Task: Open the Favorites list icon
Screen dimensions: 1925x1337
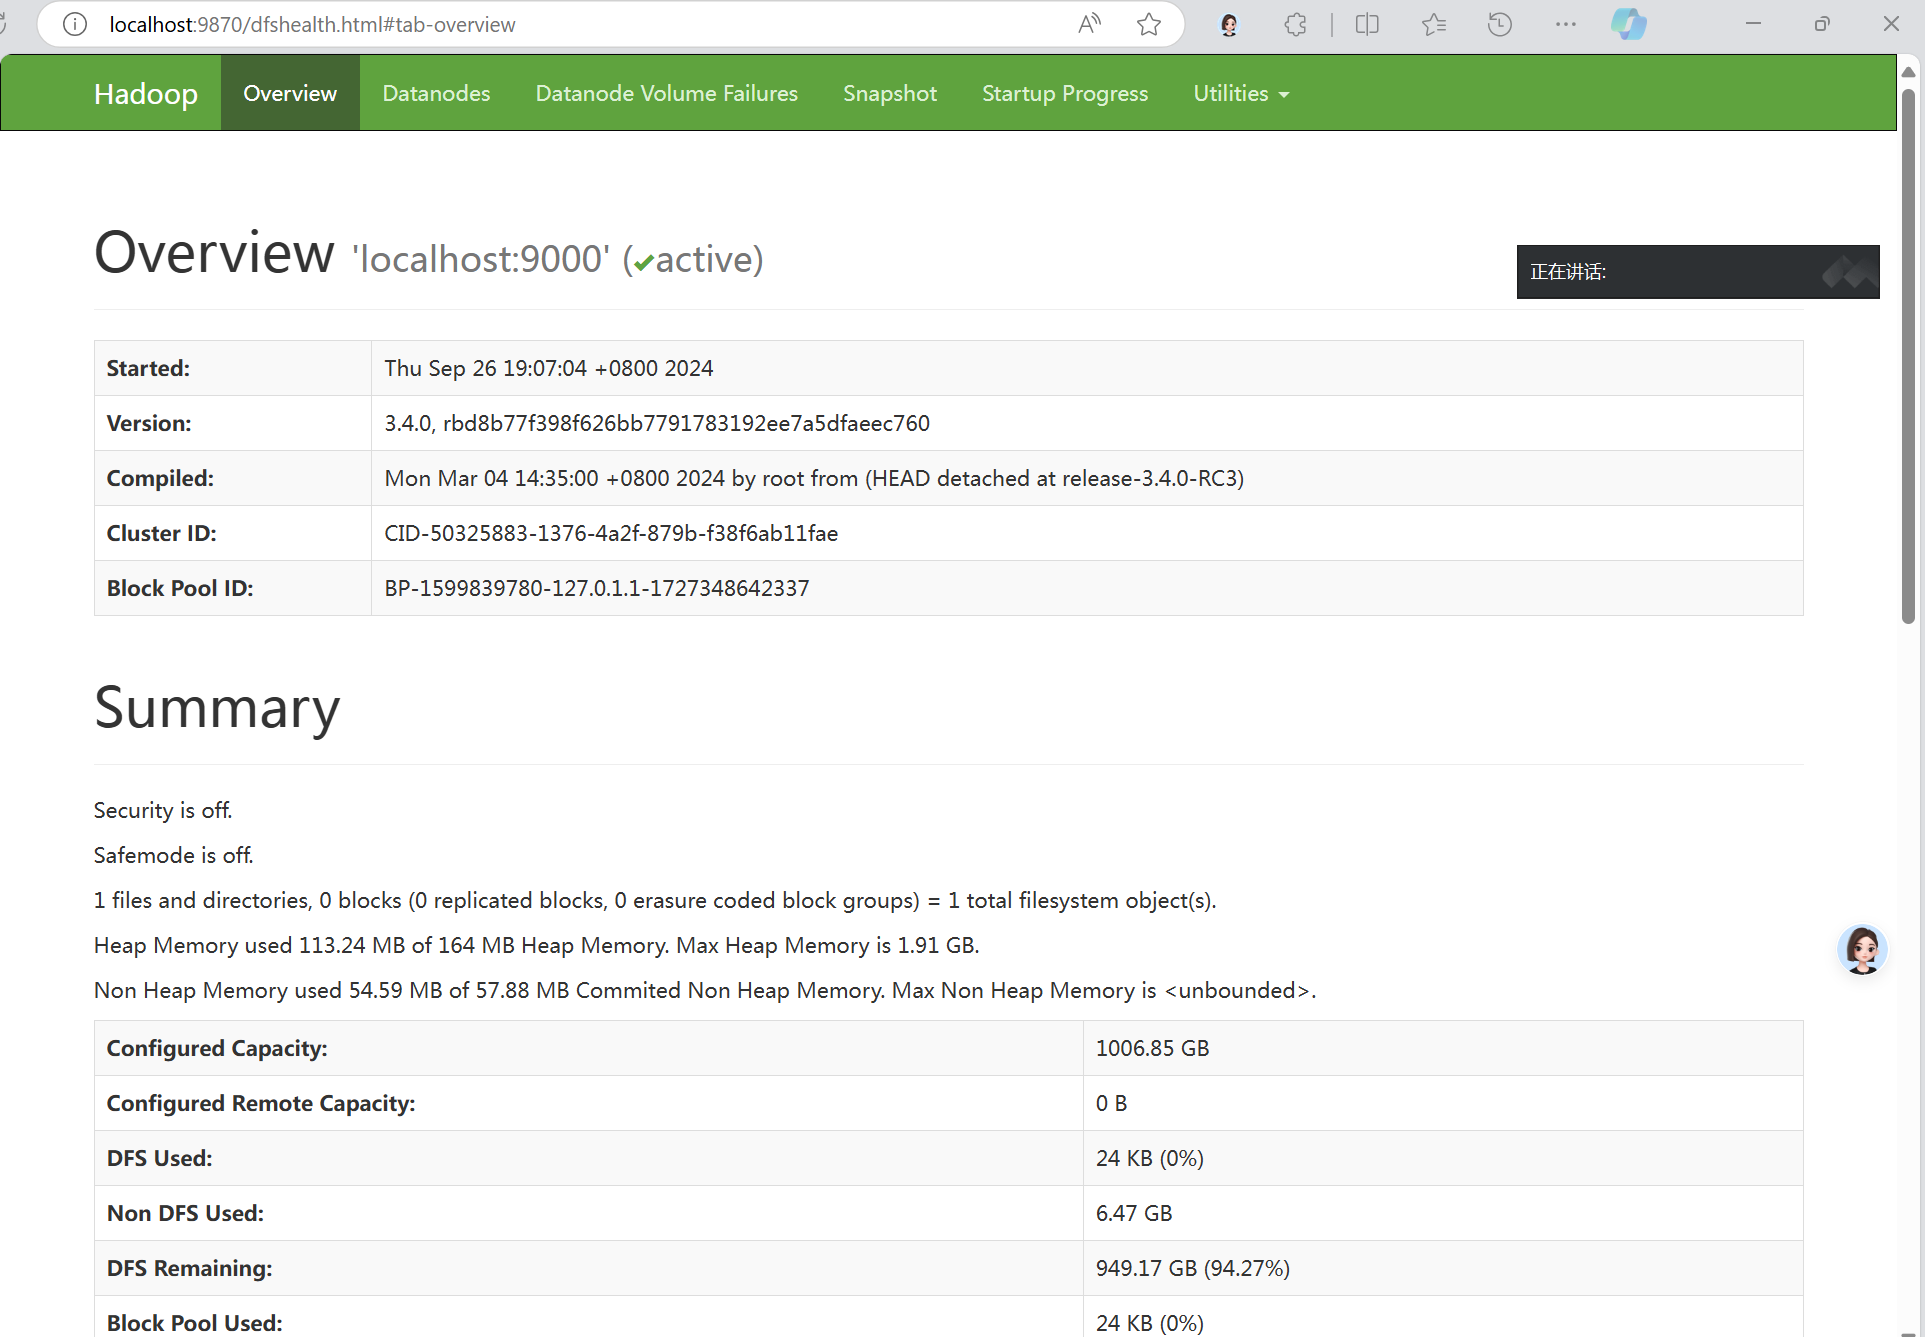Action: point(1434,24)
